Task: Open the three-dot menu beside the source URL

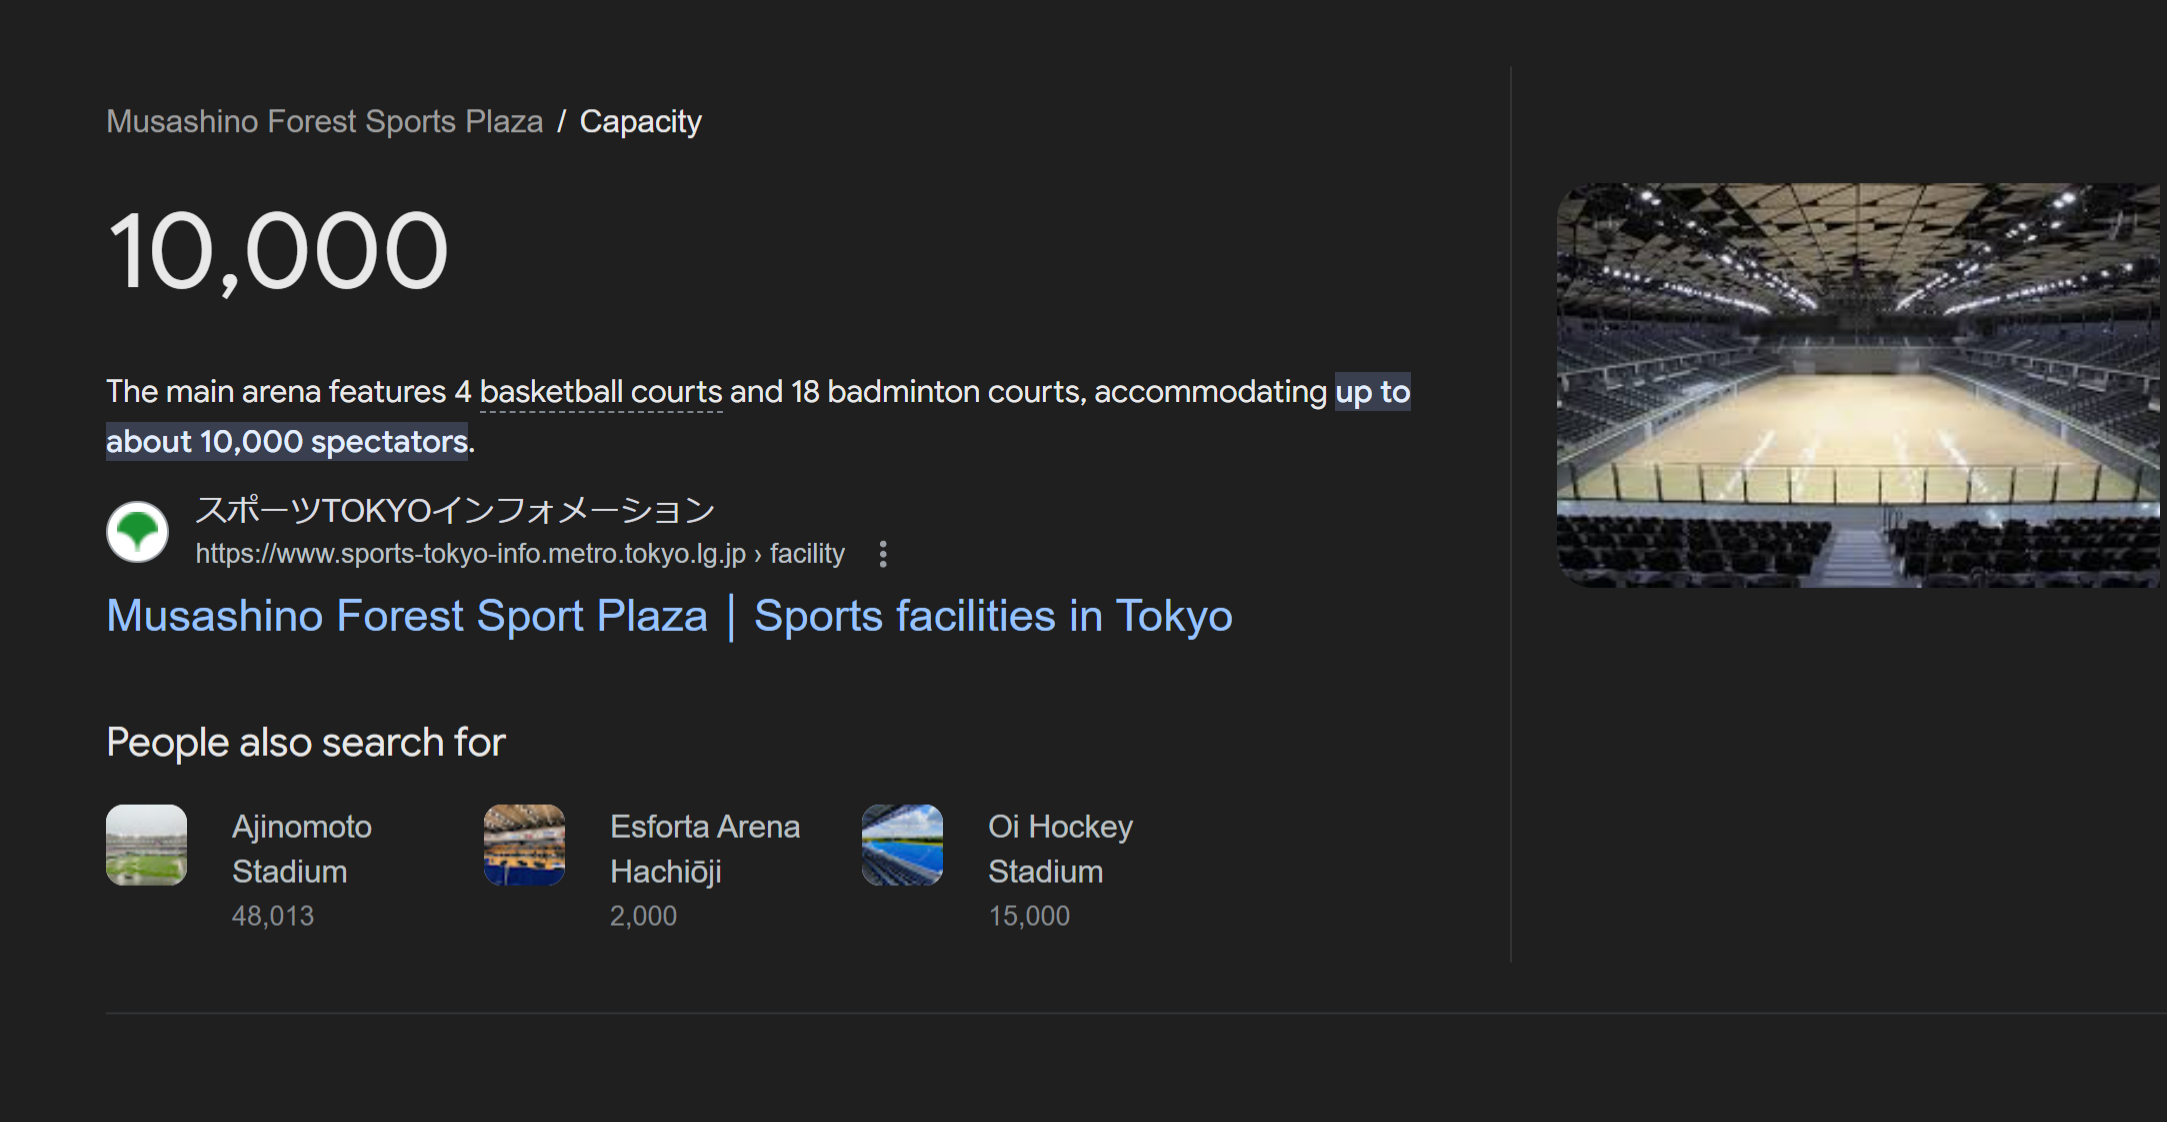Action: (x=883, y=554)
